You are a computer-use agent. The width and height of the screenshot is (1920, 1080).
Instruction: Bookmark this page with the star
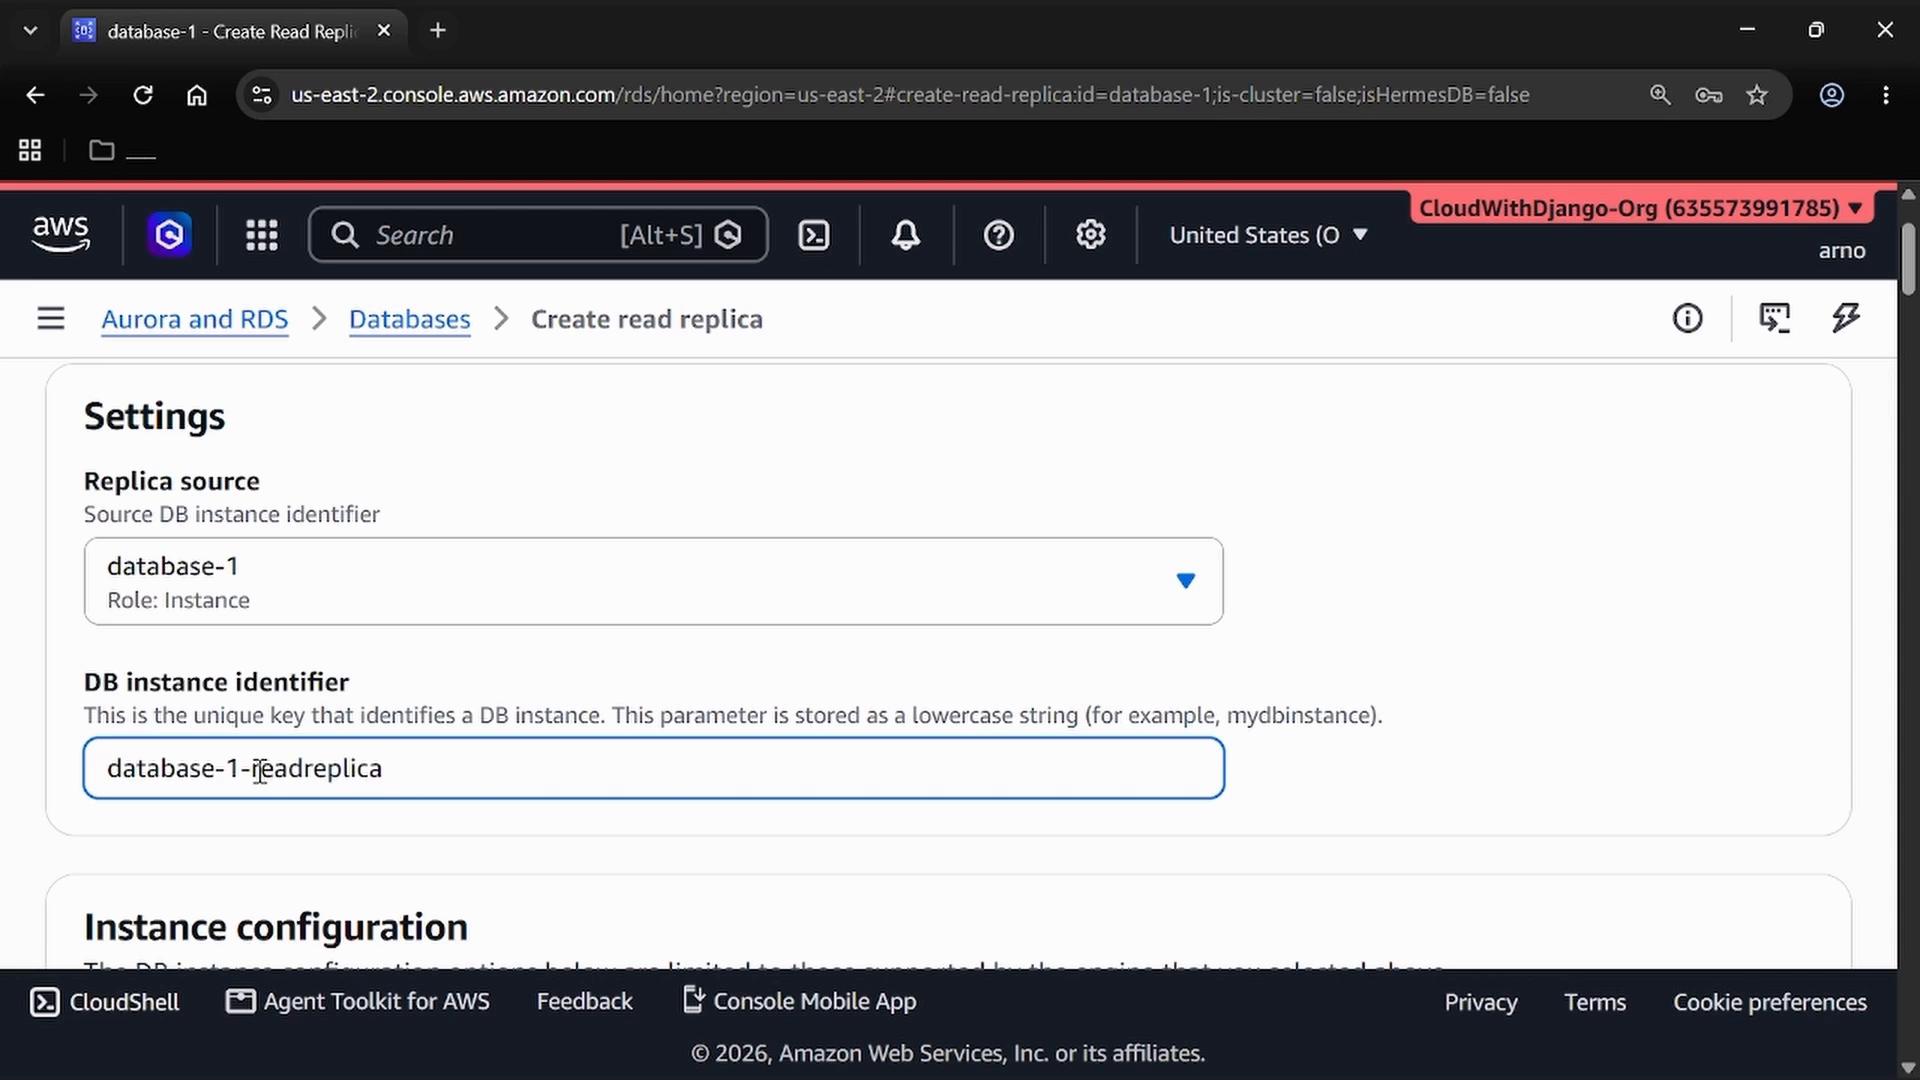tap(1757, 95)
